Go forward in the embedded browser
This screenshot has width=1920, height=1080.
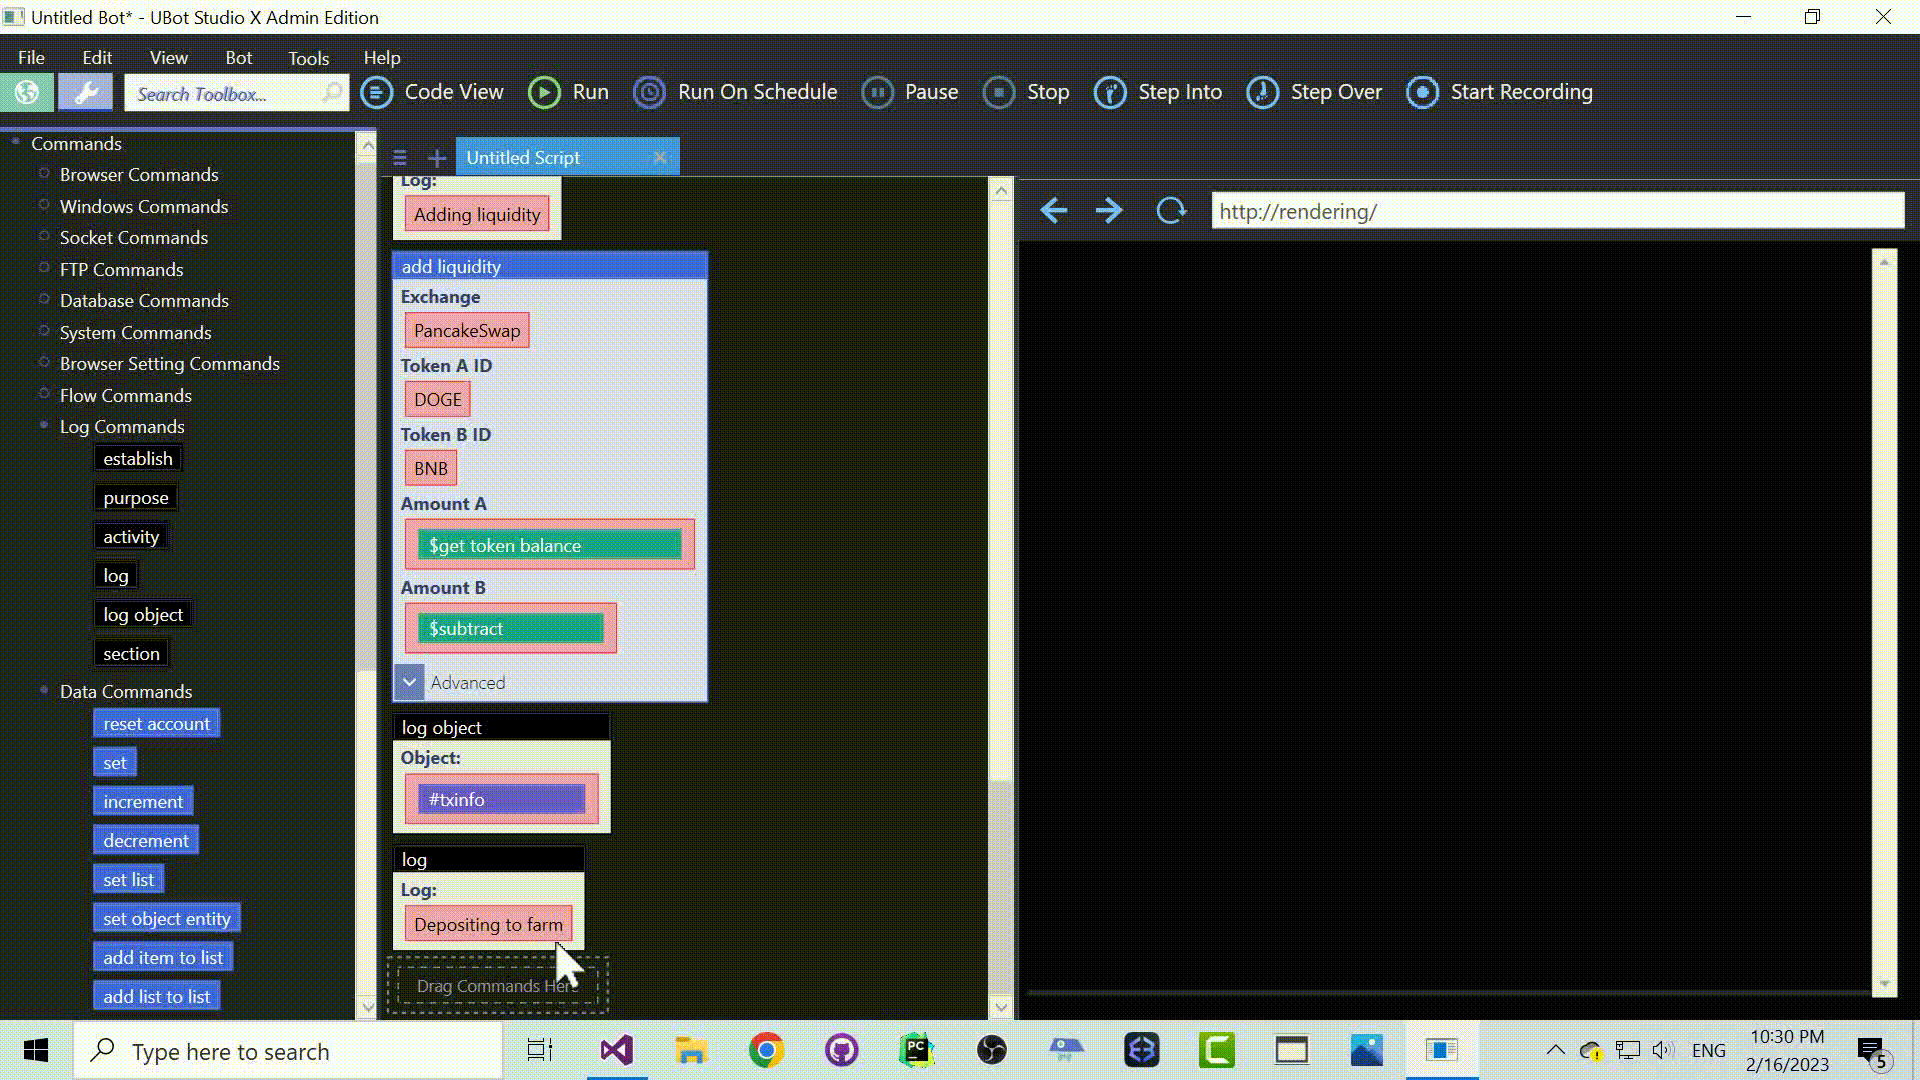click(x=1109, y=211)
